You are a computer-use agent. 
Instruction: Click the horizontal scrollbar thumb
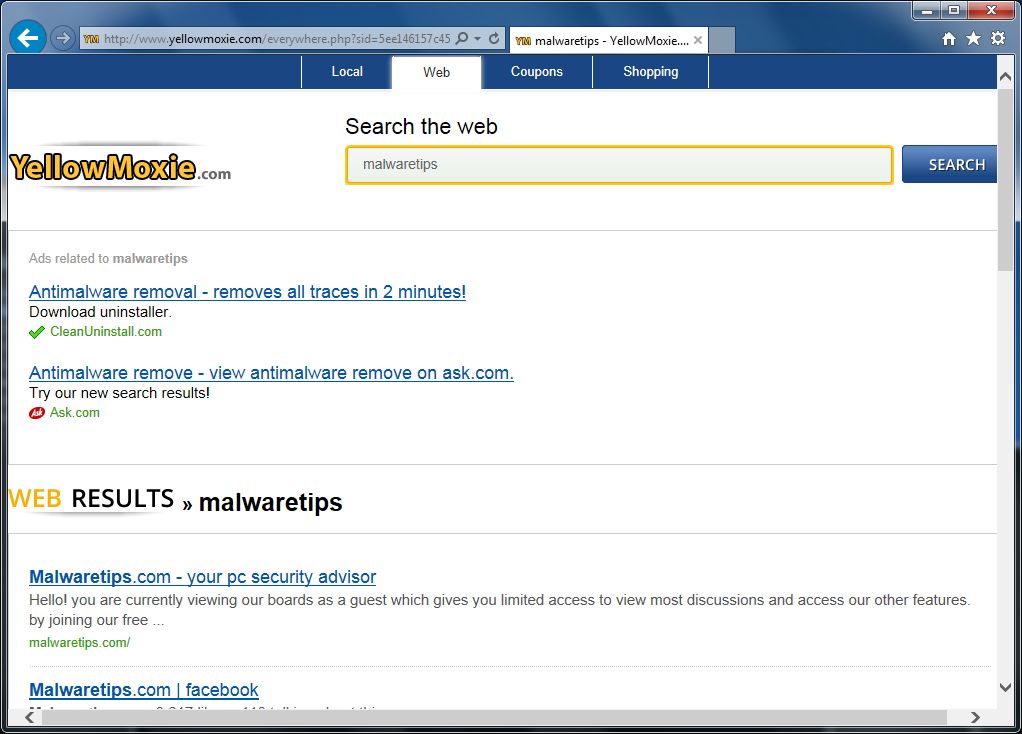click(x=494, y=717)
